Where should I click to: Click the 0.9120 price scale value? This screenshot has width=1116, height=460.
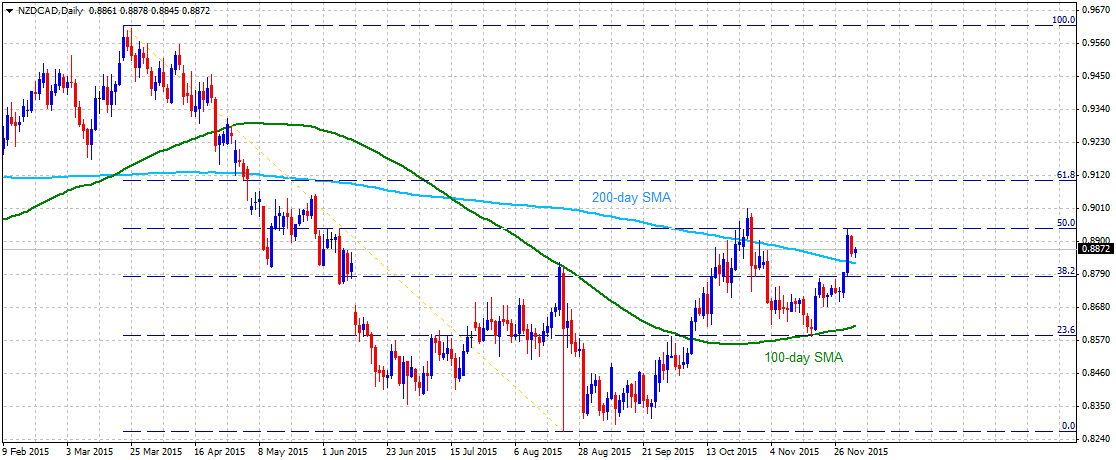pos(1096,174)
